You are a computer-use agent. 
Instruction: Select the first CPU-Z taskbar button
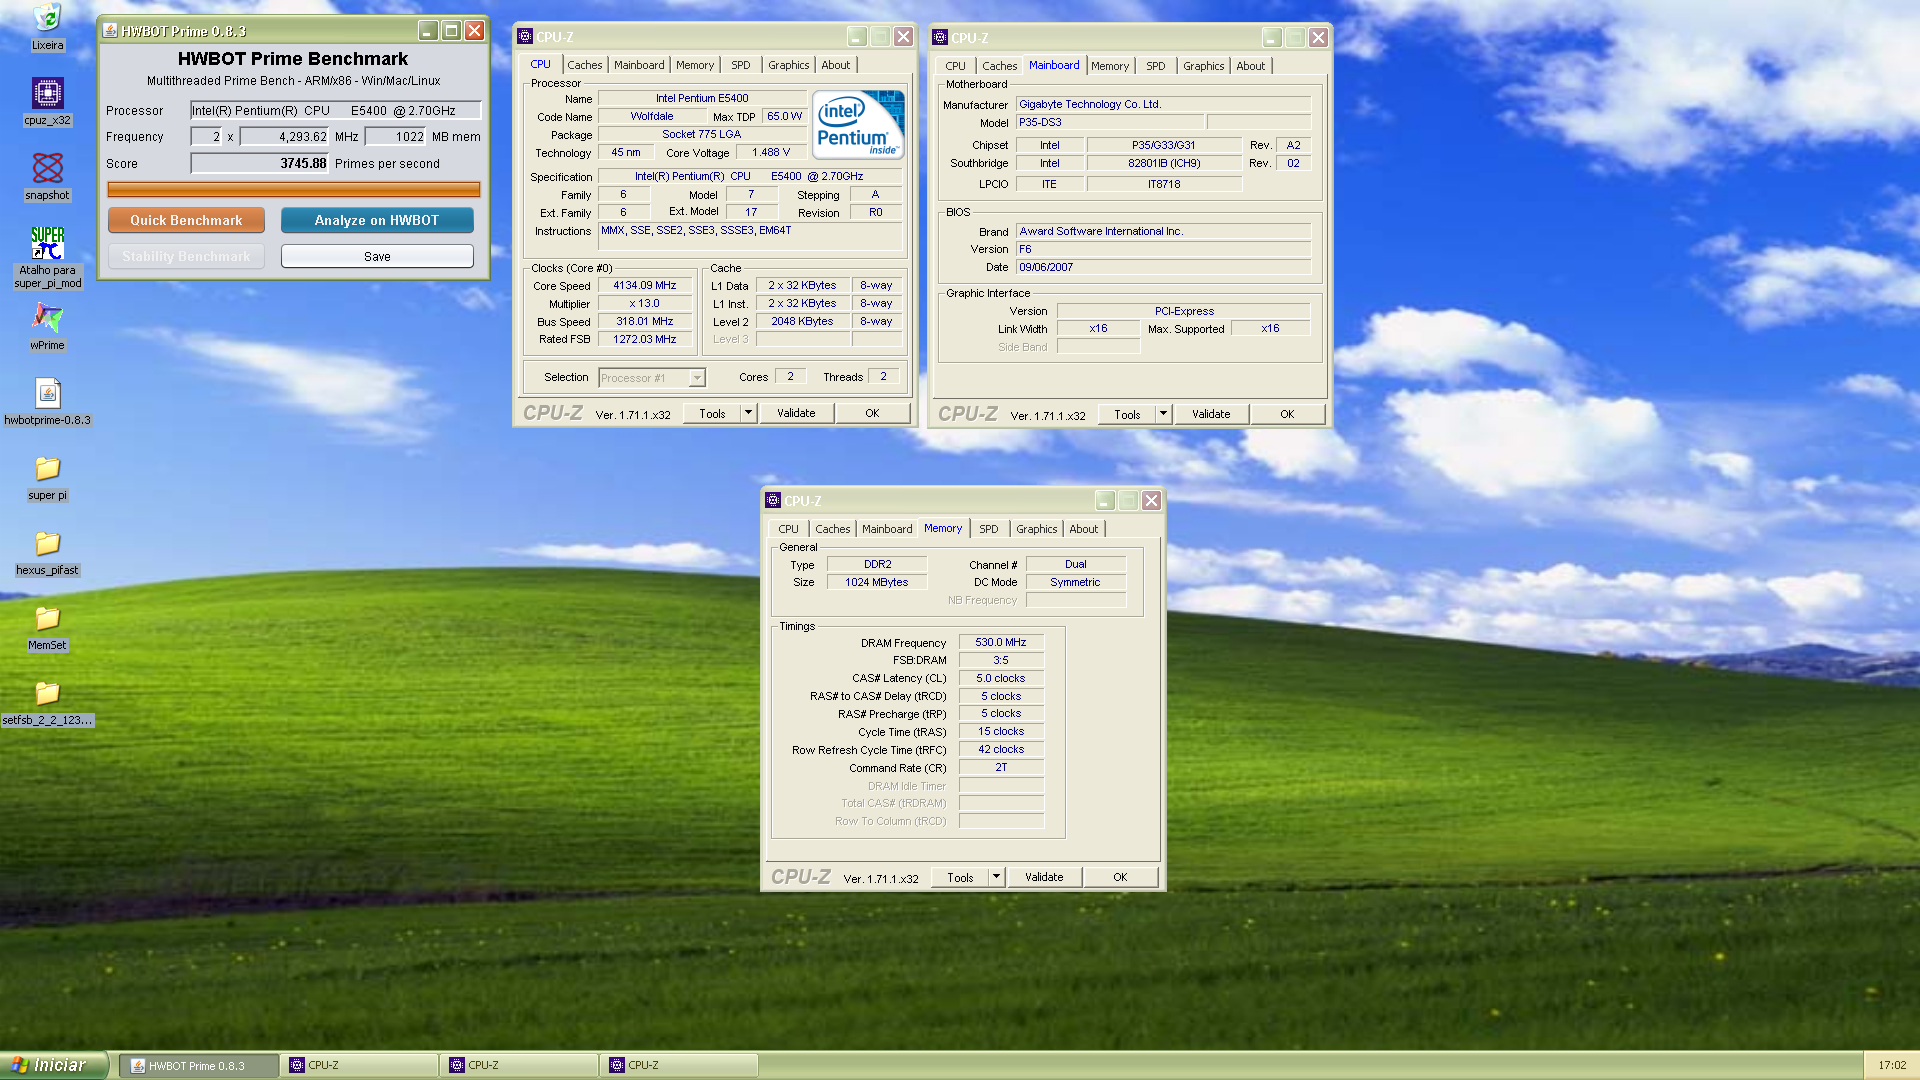tap(359, 1066)
